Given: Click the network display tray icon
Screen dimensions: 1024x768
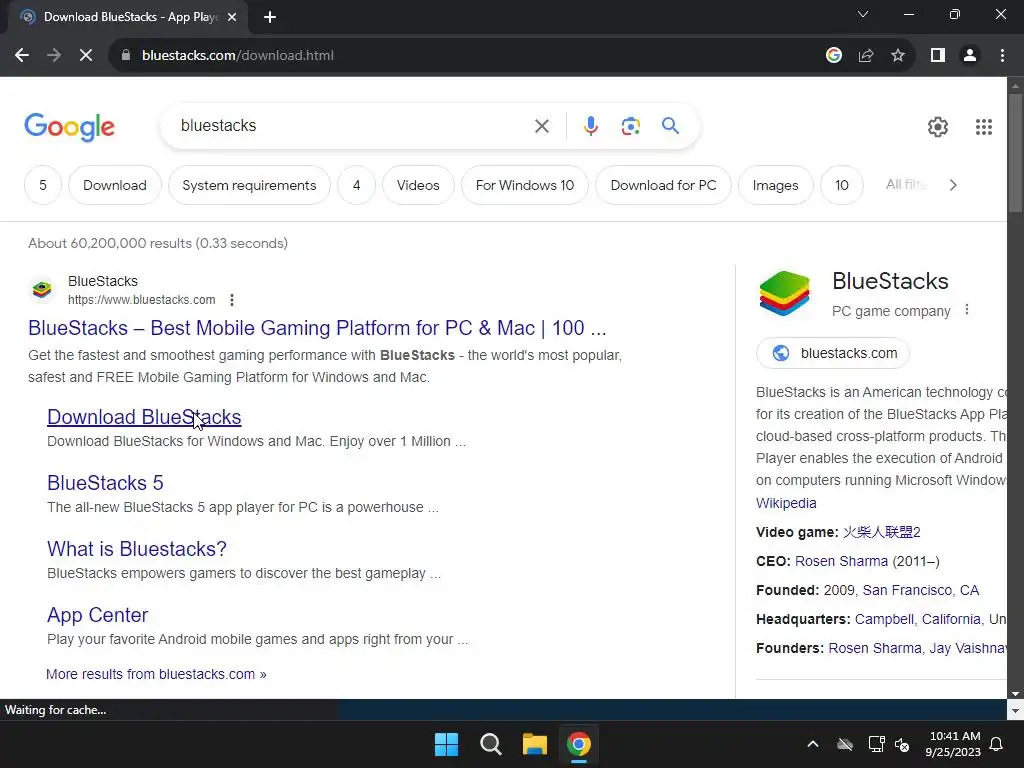Looking at the screenshot, I should pyautogui.click(x=876, y=744).
